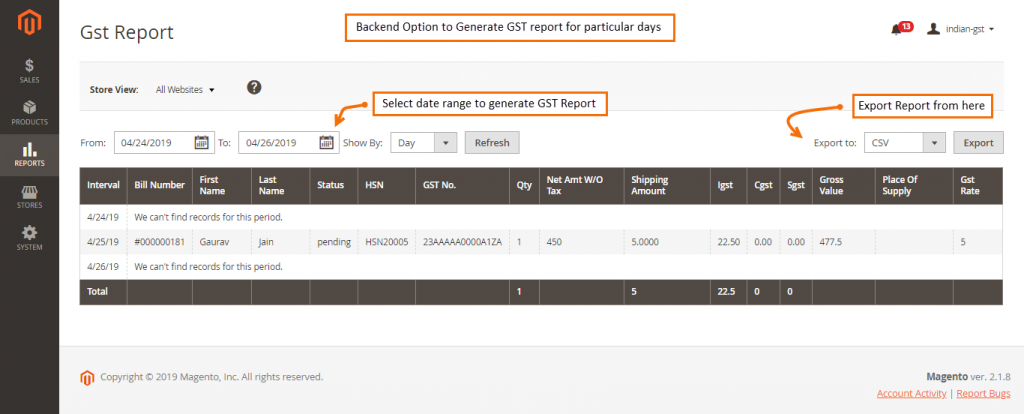Expand the Store View All Websites dropdown
The height and width of the screenshot is (414, 1024).
pyautogui.click(x=185, y=90)
